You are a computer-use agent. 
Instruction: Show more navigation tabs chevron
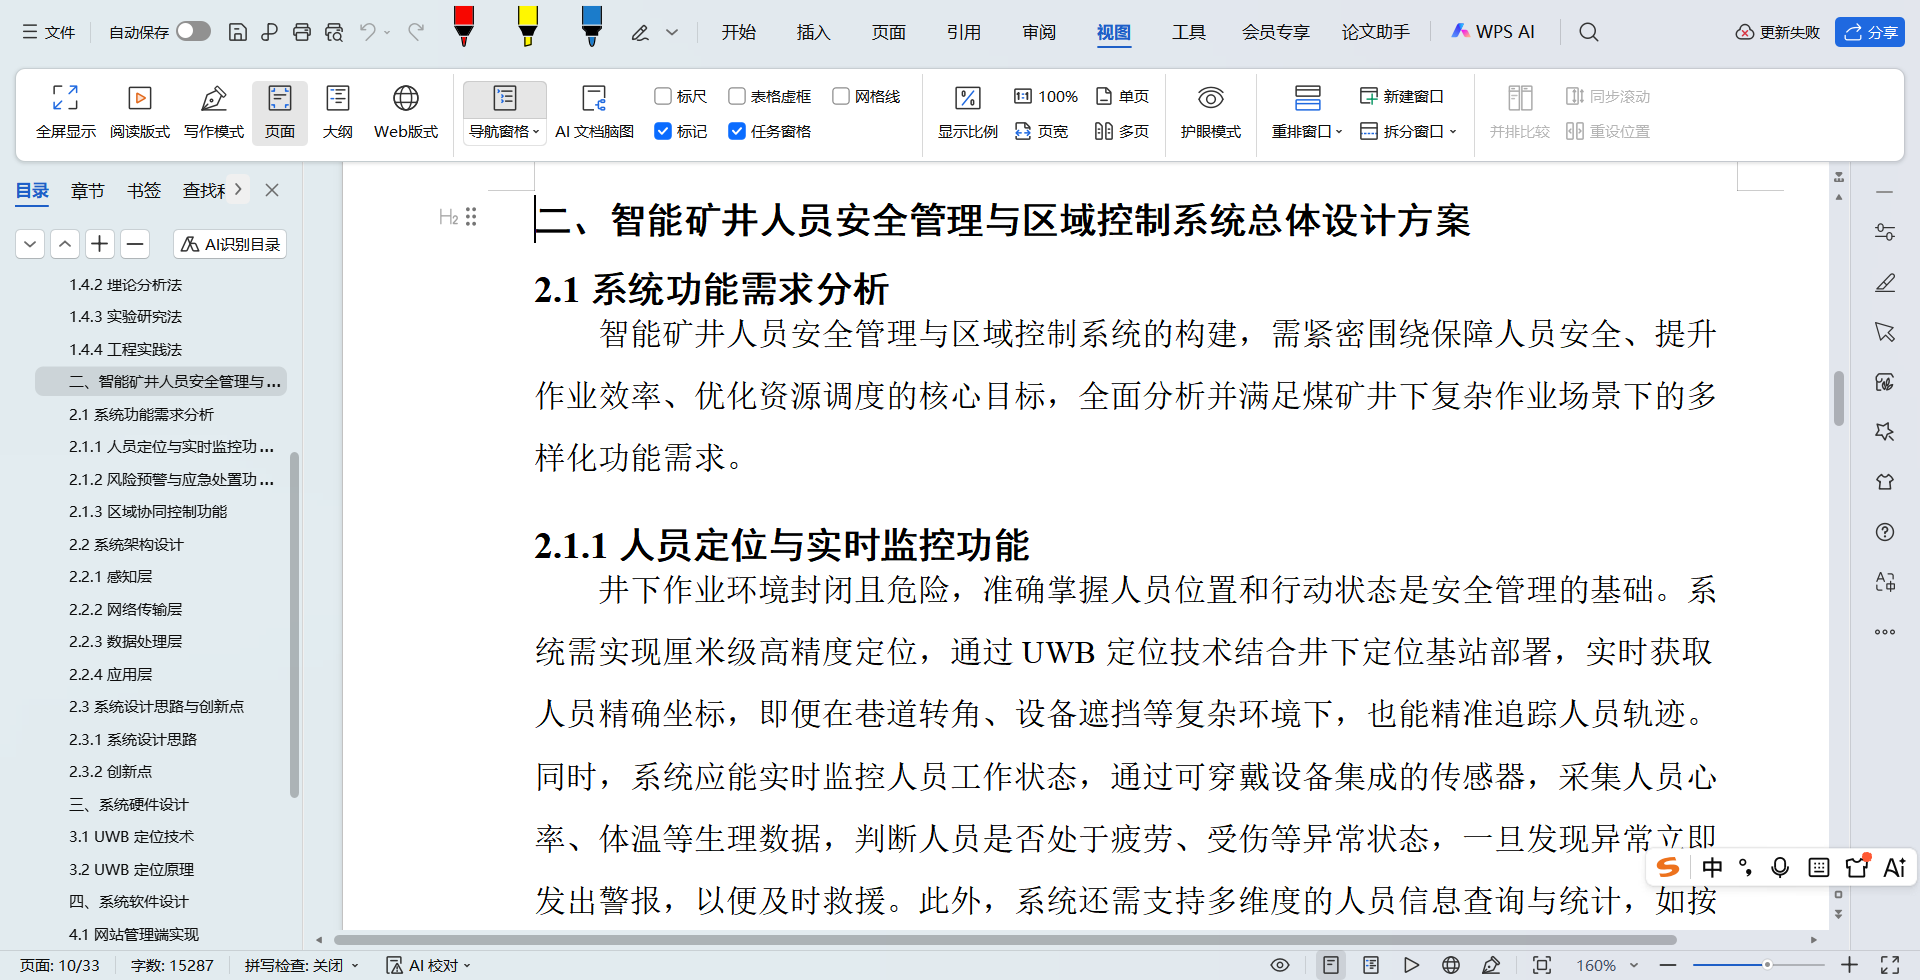238,189
